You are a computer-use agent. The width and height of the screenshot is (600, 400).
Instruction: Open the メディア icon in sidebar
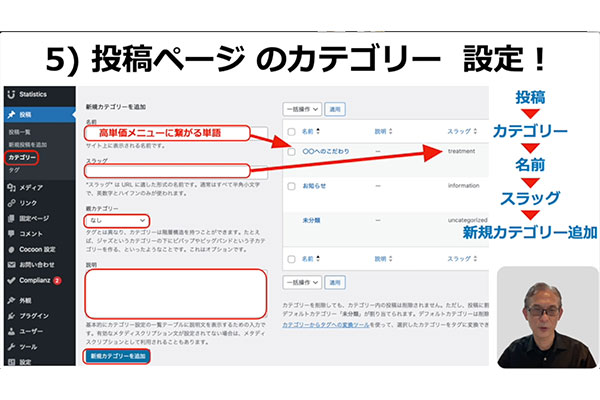pyautogui.click(x=11, y=188)
